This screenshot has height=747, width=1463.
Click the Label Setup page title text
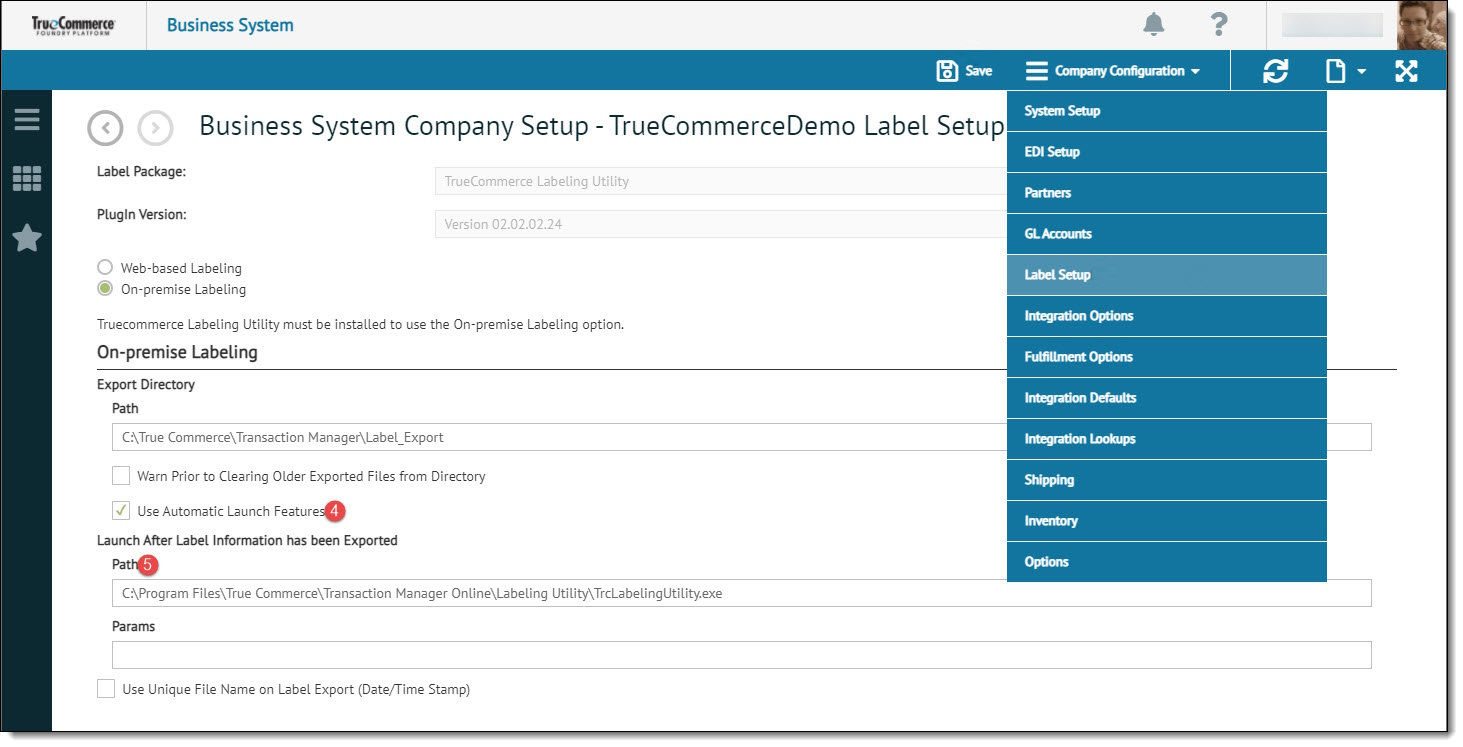pos(601,126)
